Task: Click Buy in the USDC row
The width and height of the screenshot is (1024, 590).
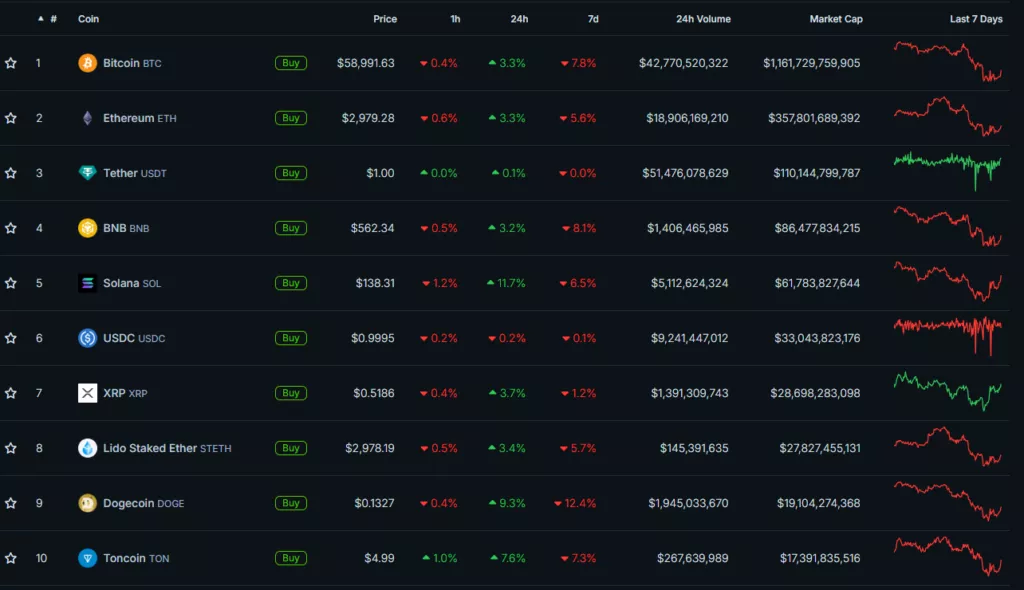Action: pyautogui.click(x=291, y=338)
